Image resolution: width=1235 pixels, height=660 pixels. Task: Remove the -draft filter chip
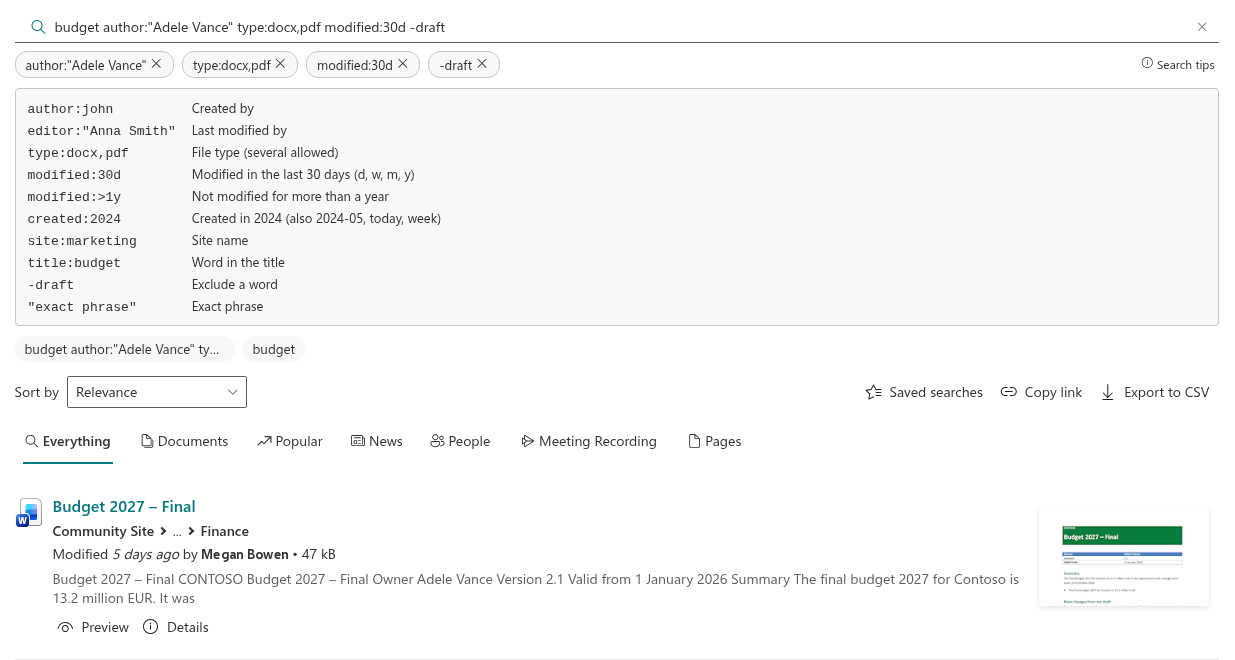coord(482,64)
